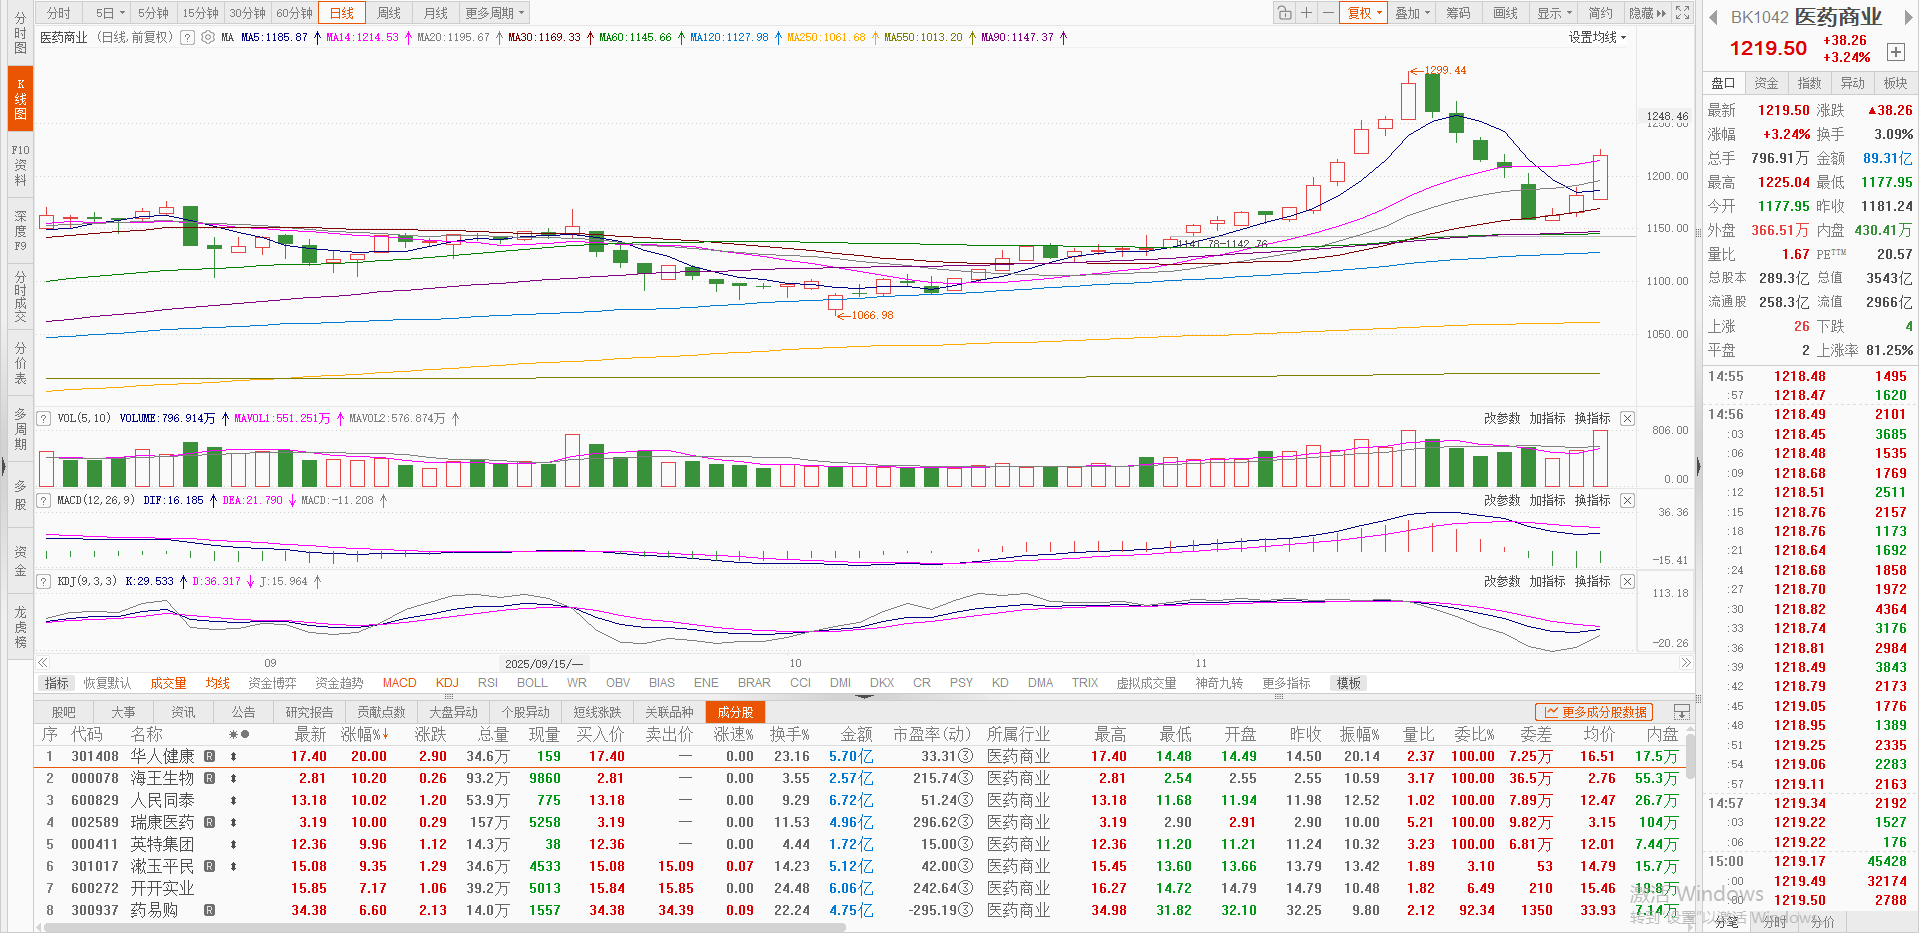Toggle the 成交量 volume indicator
Screen dimensions: 1919x933
(x=168, y=683)
